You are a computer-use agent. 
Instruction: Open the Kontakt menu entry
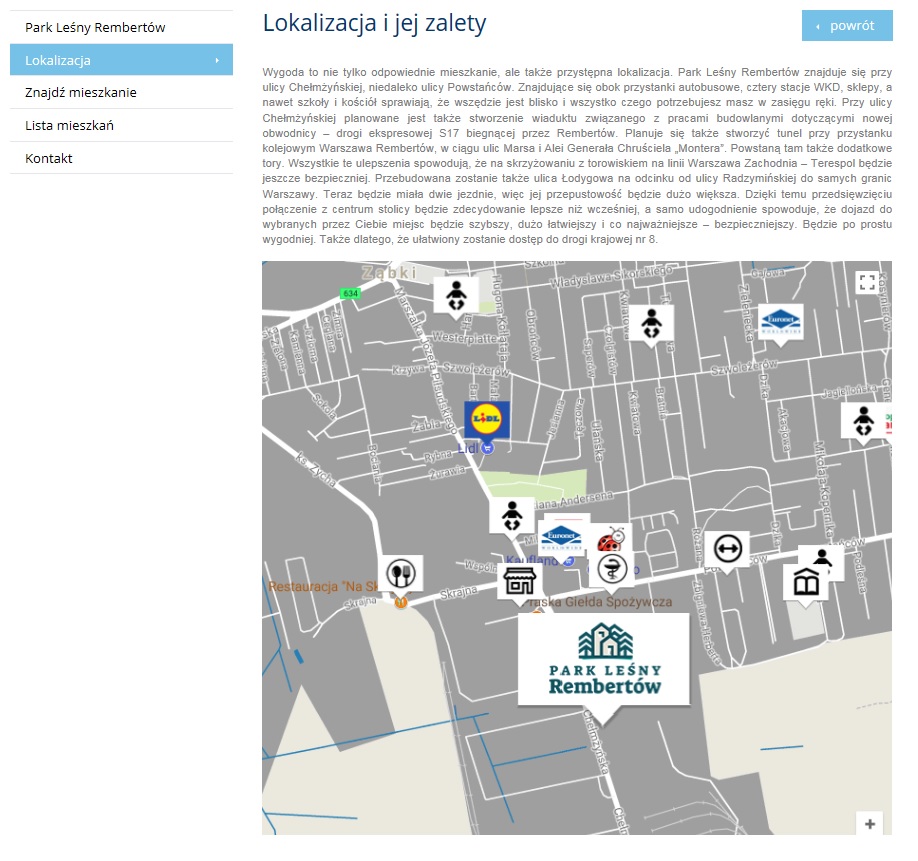pos(121,158)
